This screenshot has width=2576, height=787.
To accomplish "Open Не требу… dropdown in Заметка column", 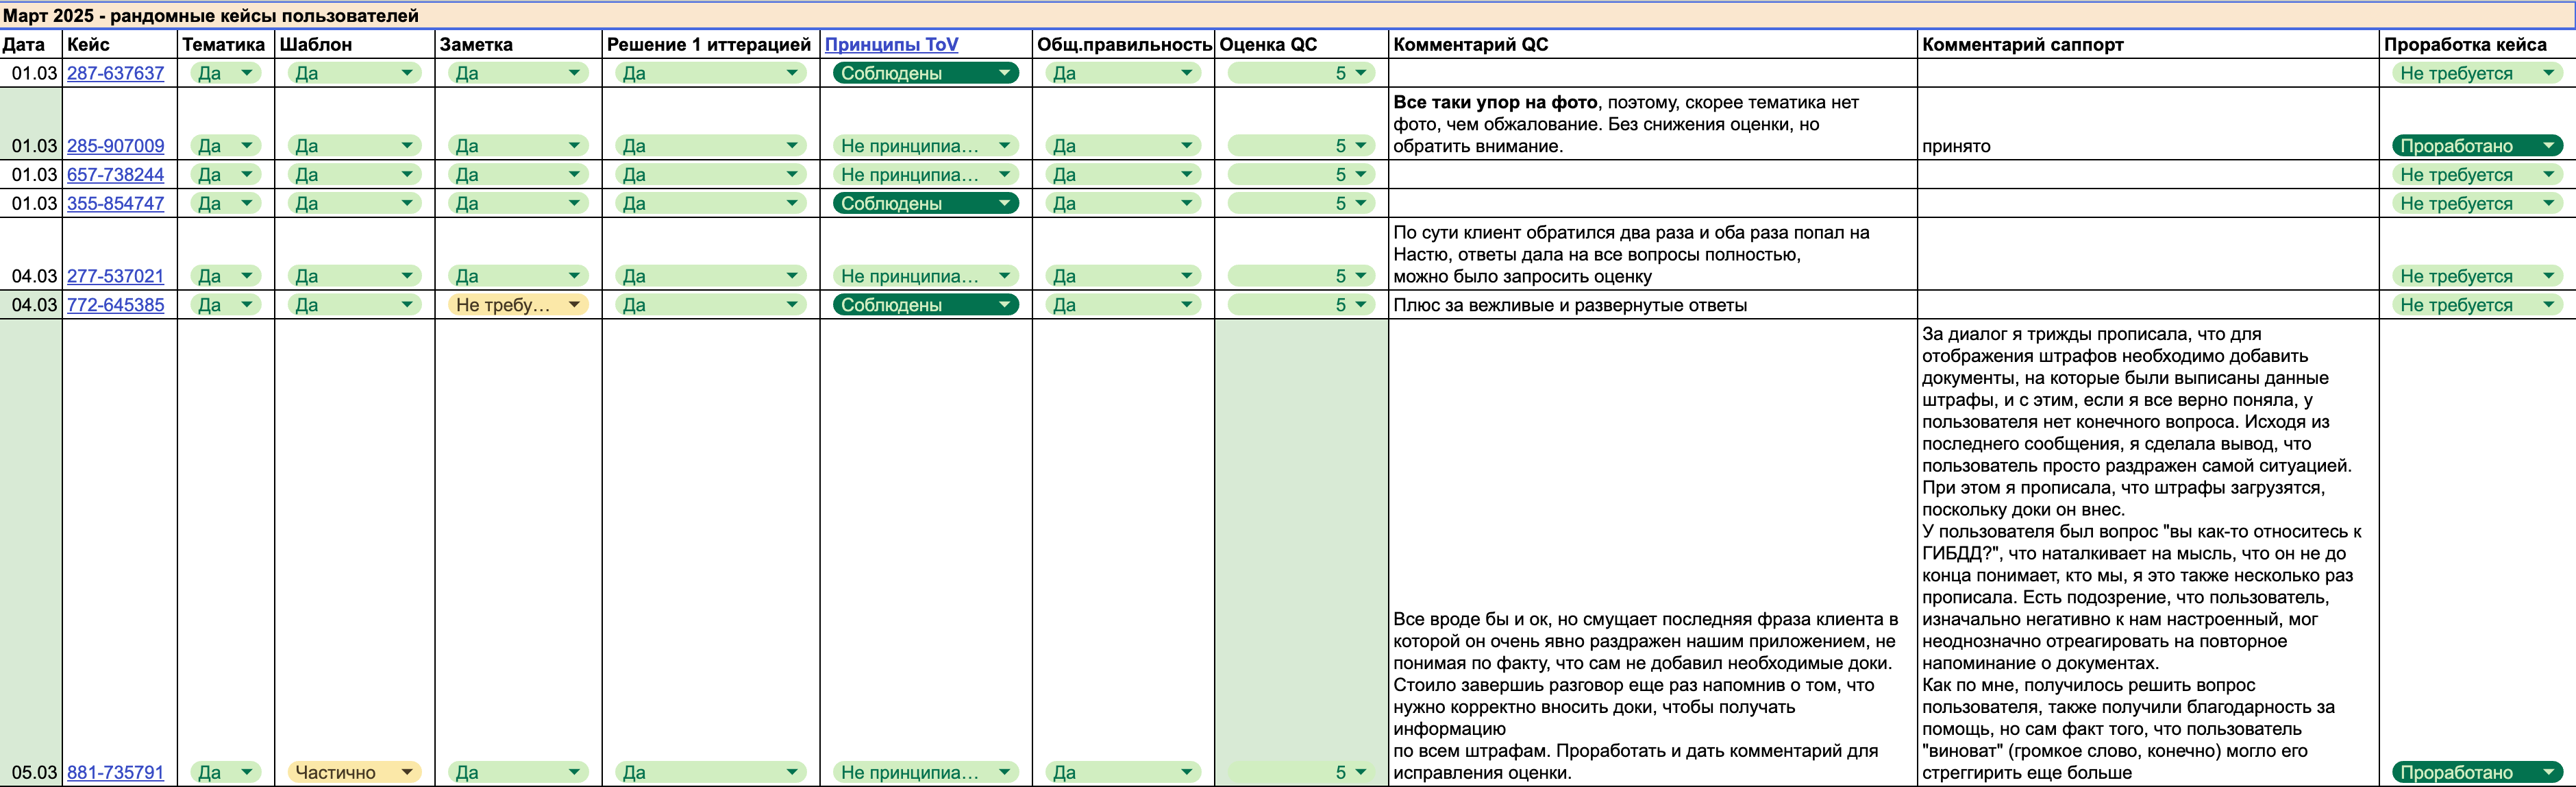I will click(x=518, y=305).
